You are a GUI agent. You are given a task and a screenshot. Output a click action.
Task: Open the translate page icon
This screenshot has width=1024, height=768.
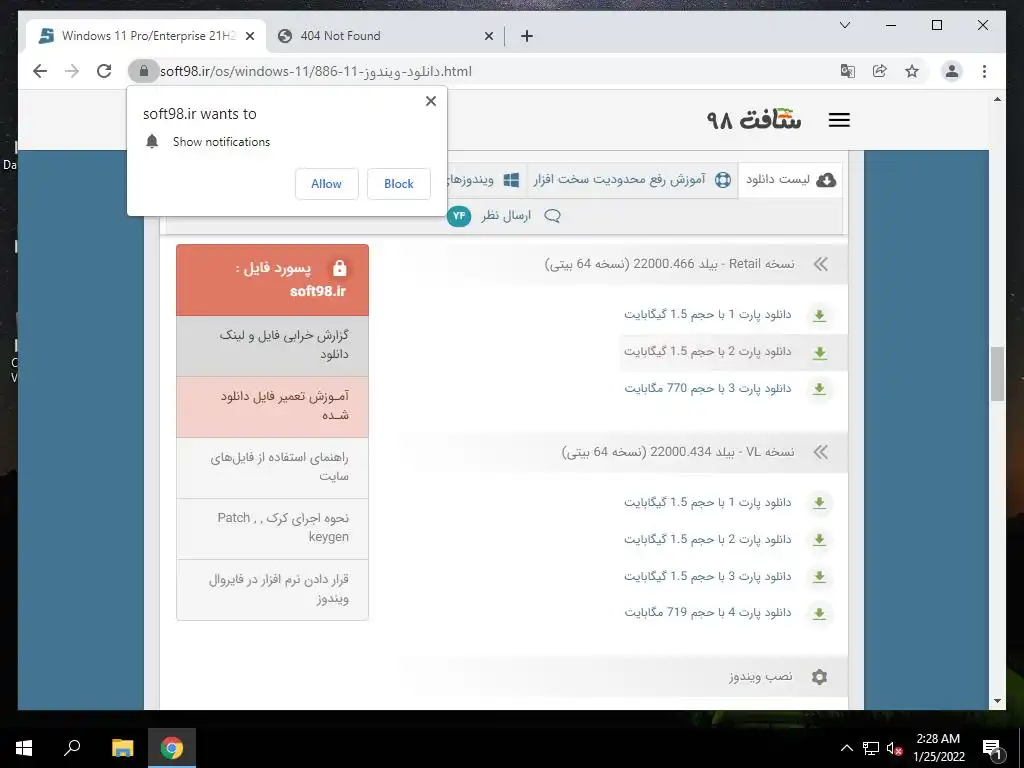click(x=848, y=71)
